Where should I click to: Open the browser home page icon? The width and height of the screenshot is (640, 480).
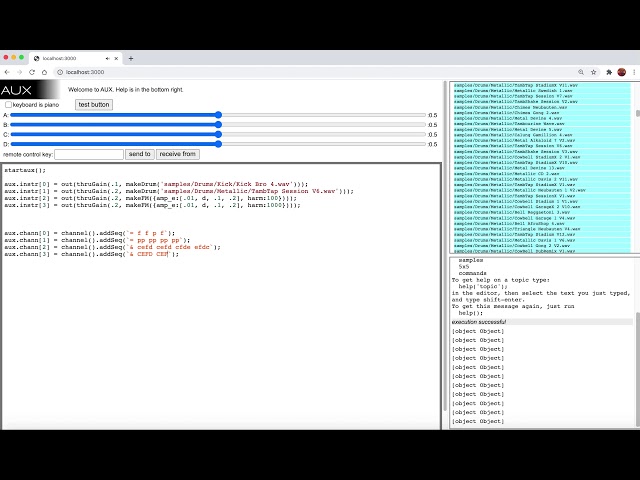coord(44,72)
